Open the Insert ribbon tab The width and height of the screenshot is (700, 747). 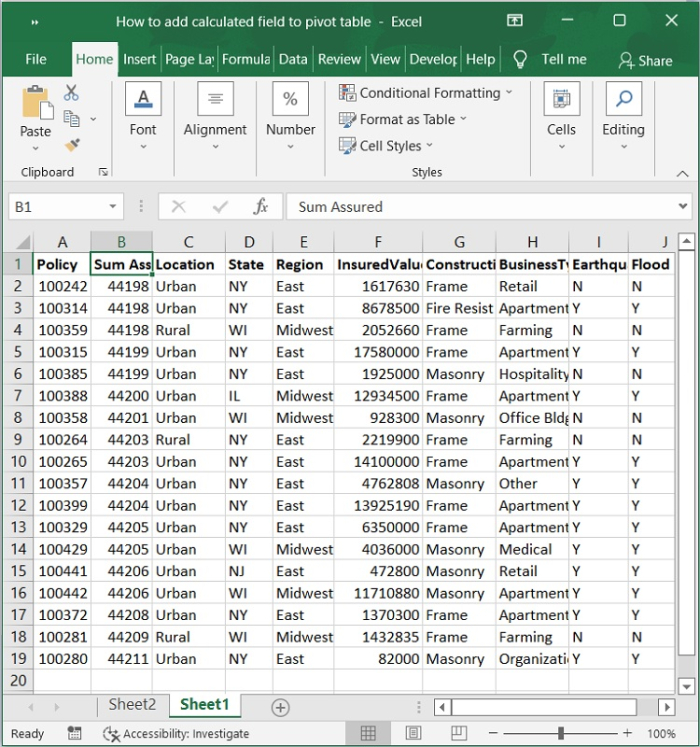139,59
